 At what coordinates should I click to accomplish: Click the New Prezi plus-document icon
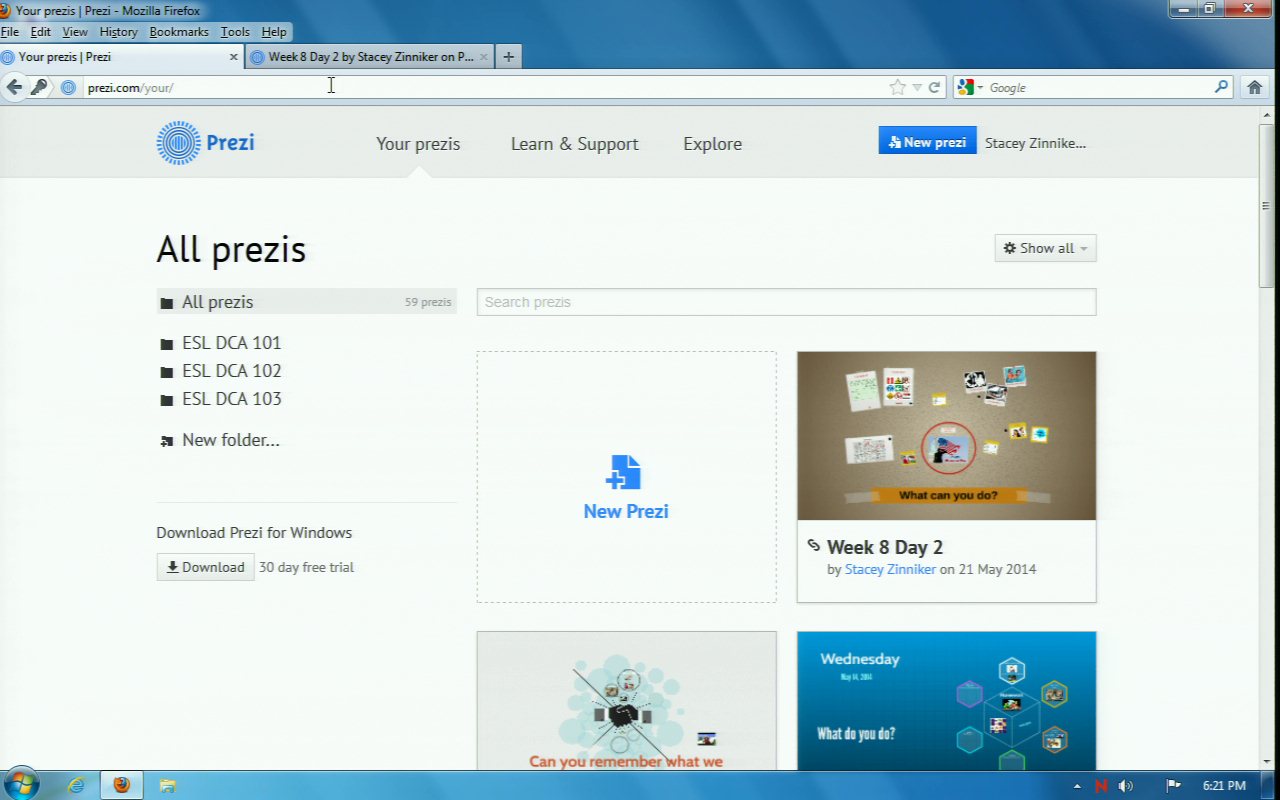625,472
